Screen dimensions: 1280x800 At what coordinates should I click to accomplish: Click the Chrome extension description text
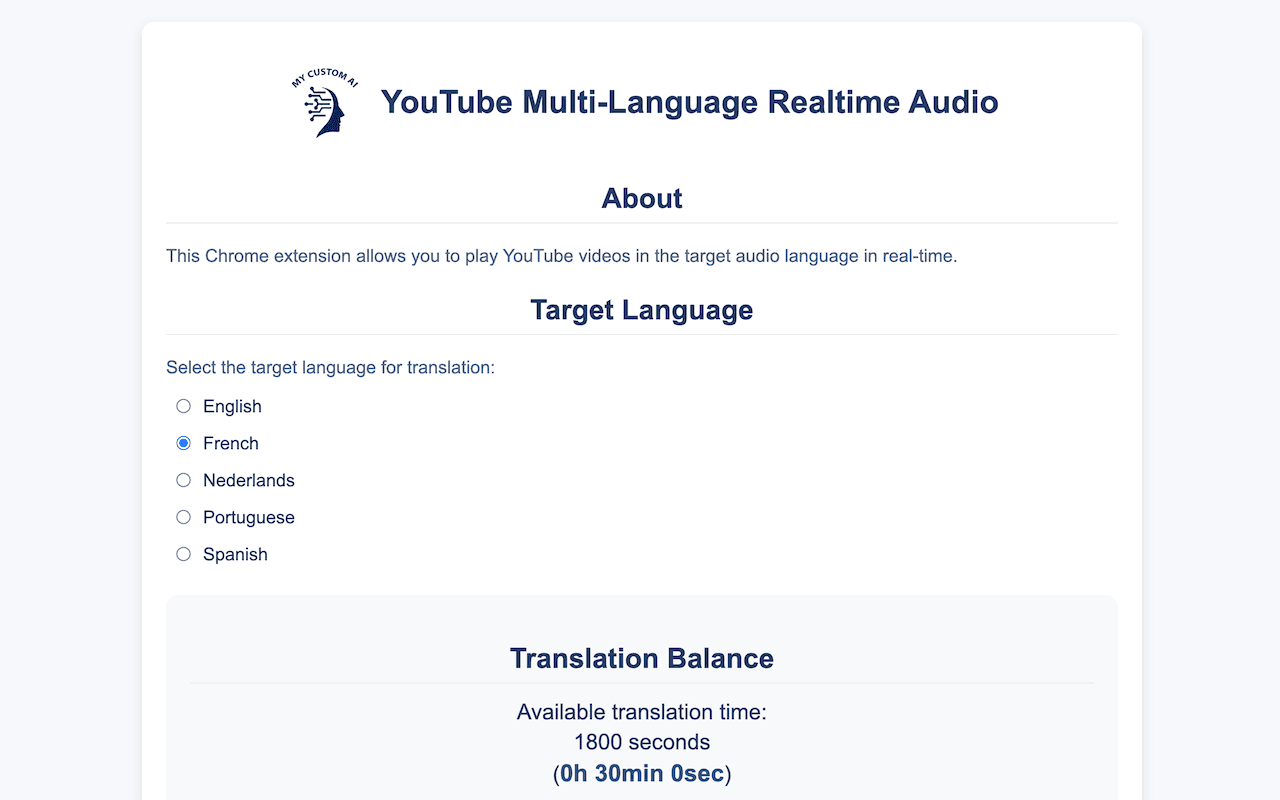tap(561, 256)
